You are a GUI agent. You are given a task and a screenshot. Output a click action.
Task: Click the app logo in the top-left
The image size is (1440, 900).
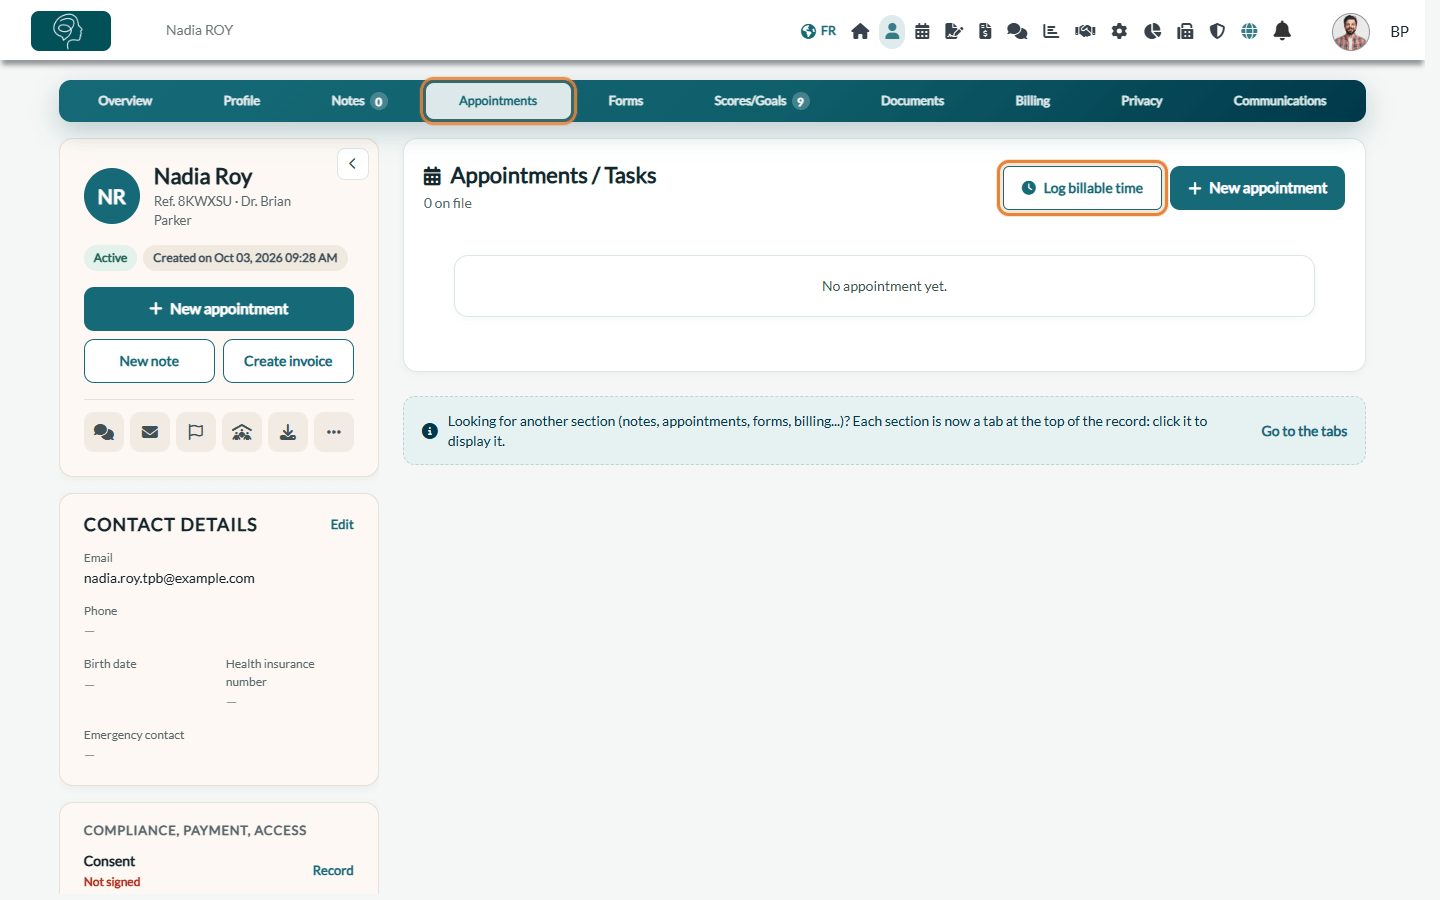coord(71,31)
